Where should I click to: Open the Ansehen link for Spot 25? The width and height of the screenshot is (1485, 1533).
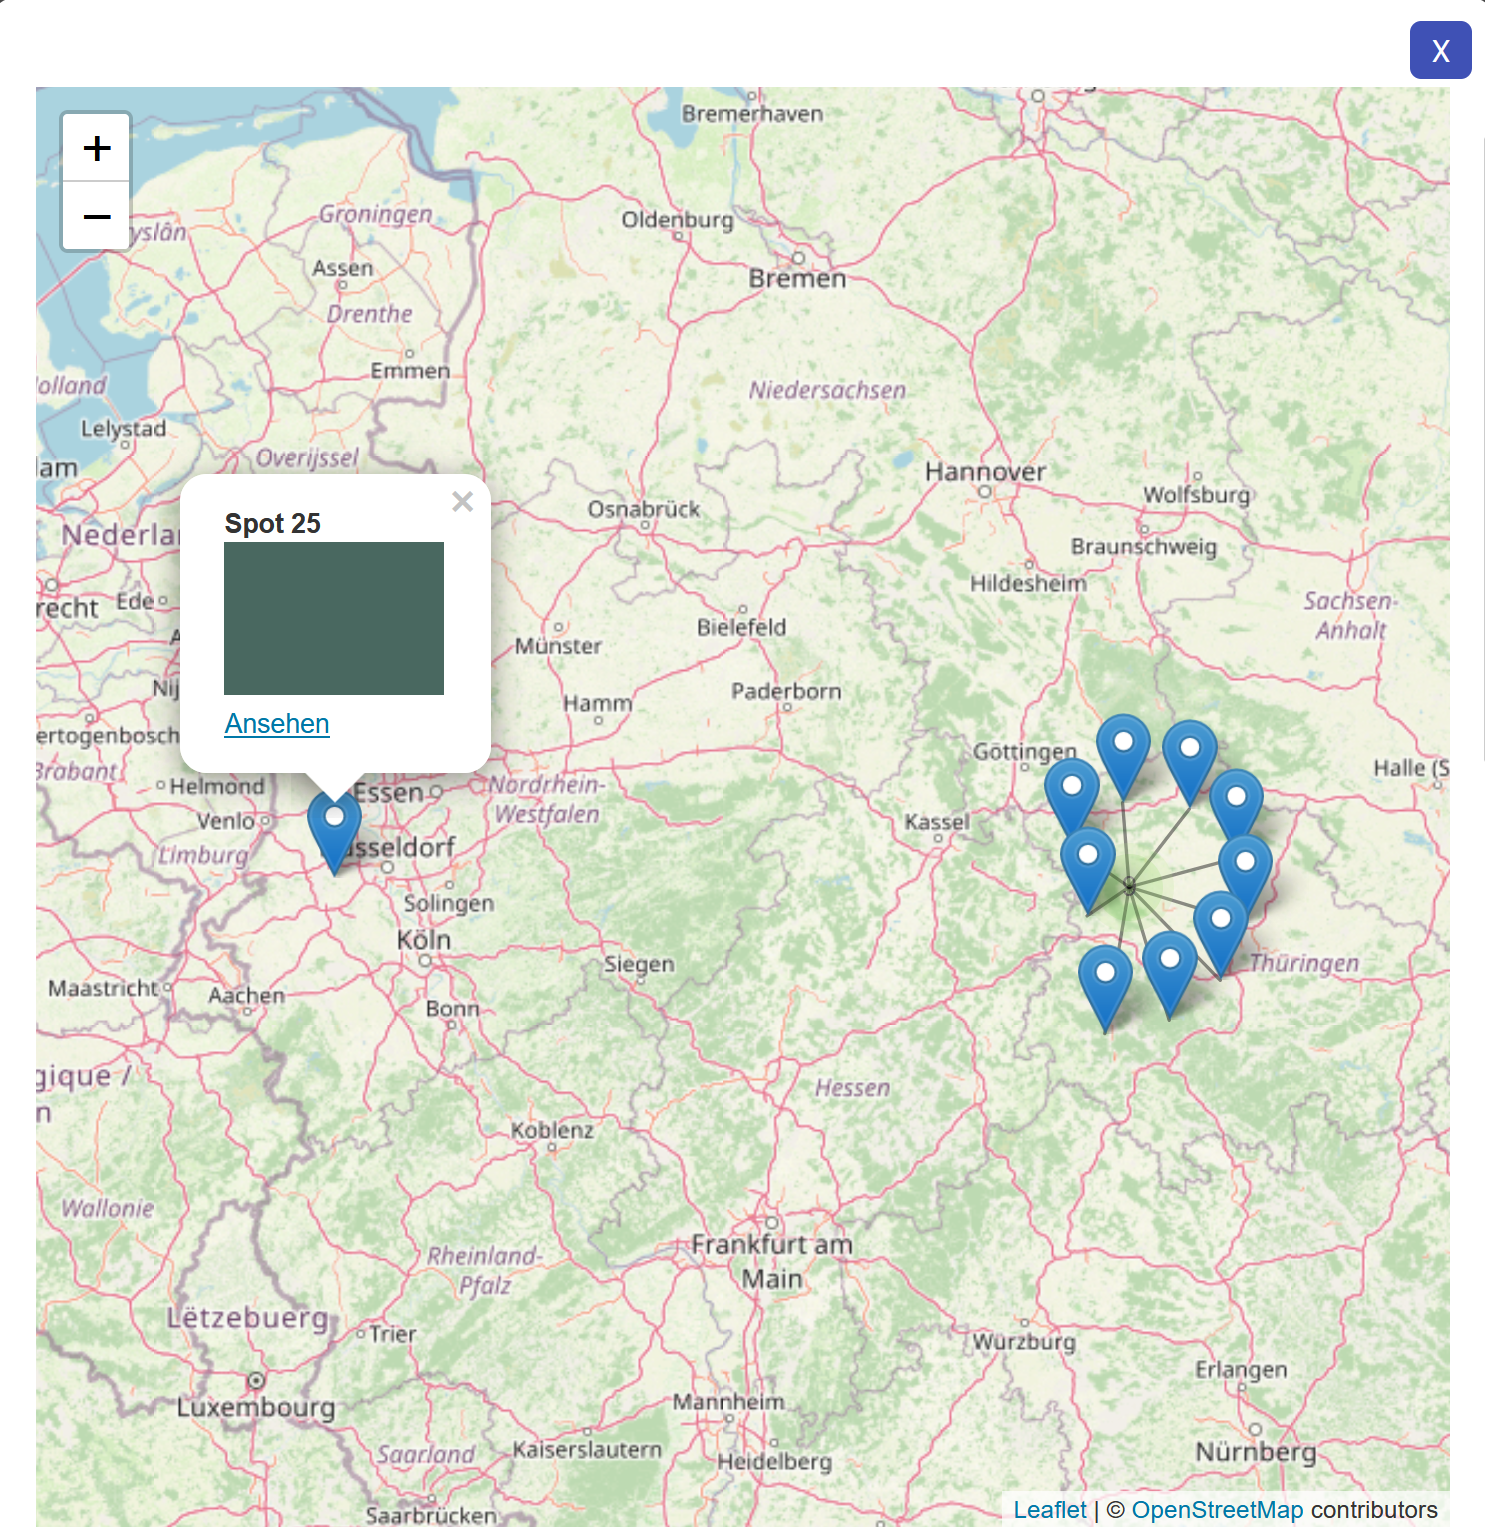(x=277, y=723)
